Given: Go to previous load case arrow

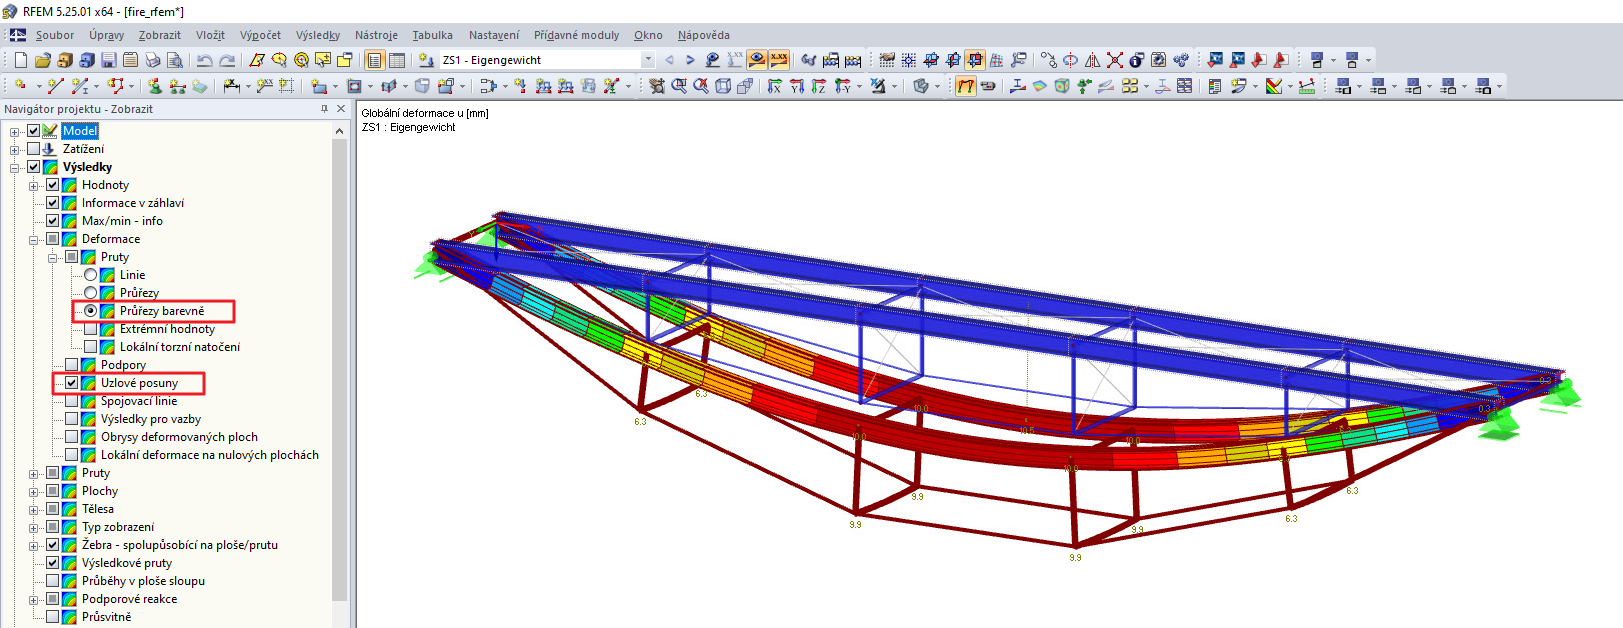Looking at the screenshot, I should (670, 60).
